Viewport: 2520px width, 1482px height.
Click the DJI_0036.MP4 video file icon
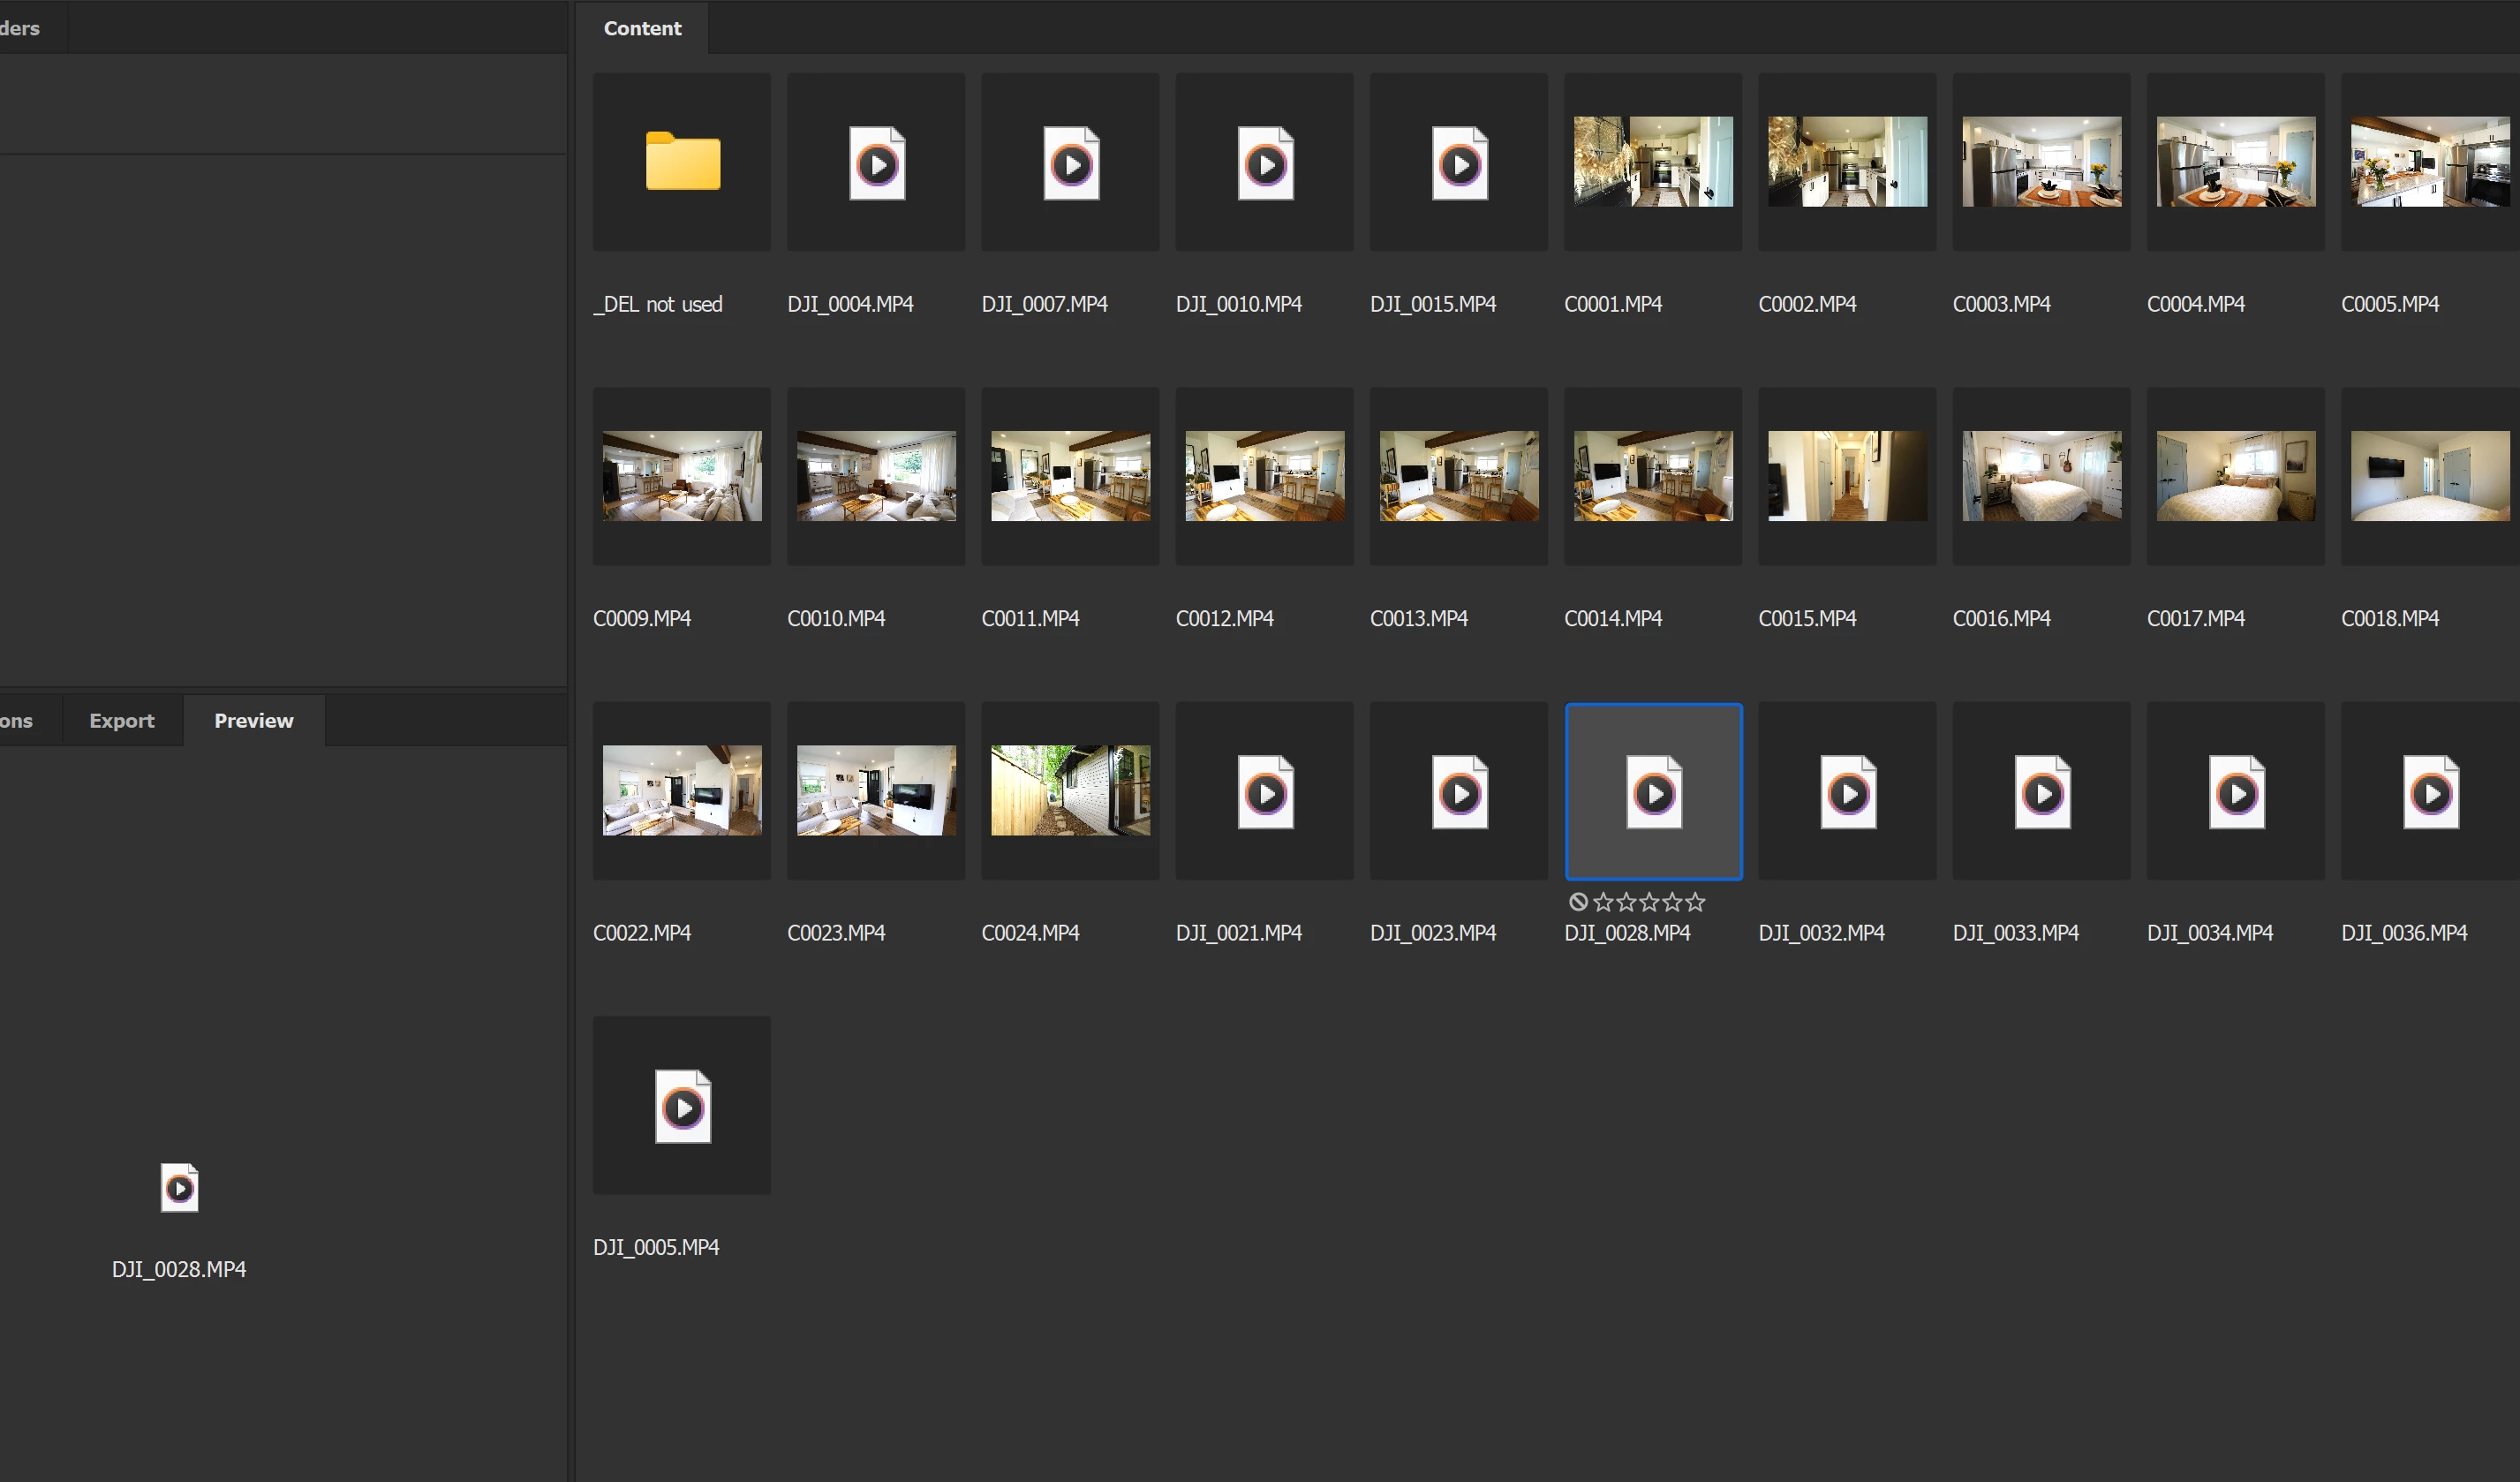2430,792
